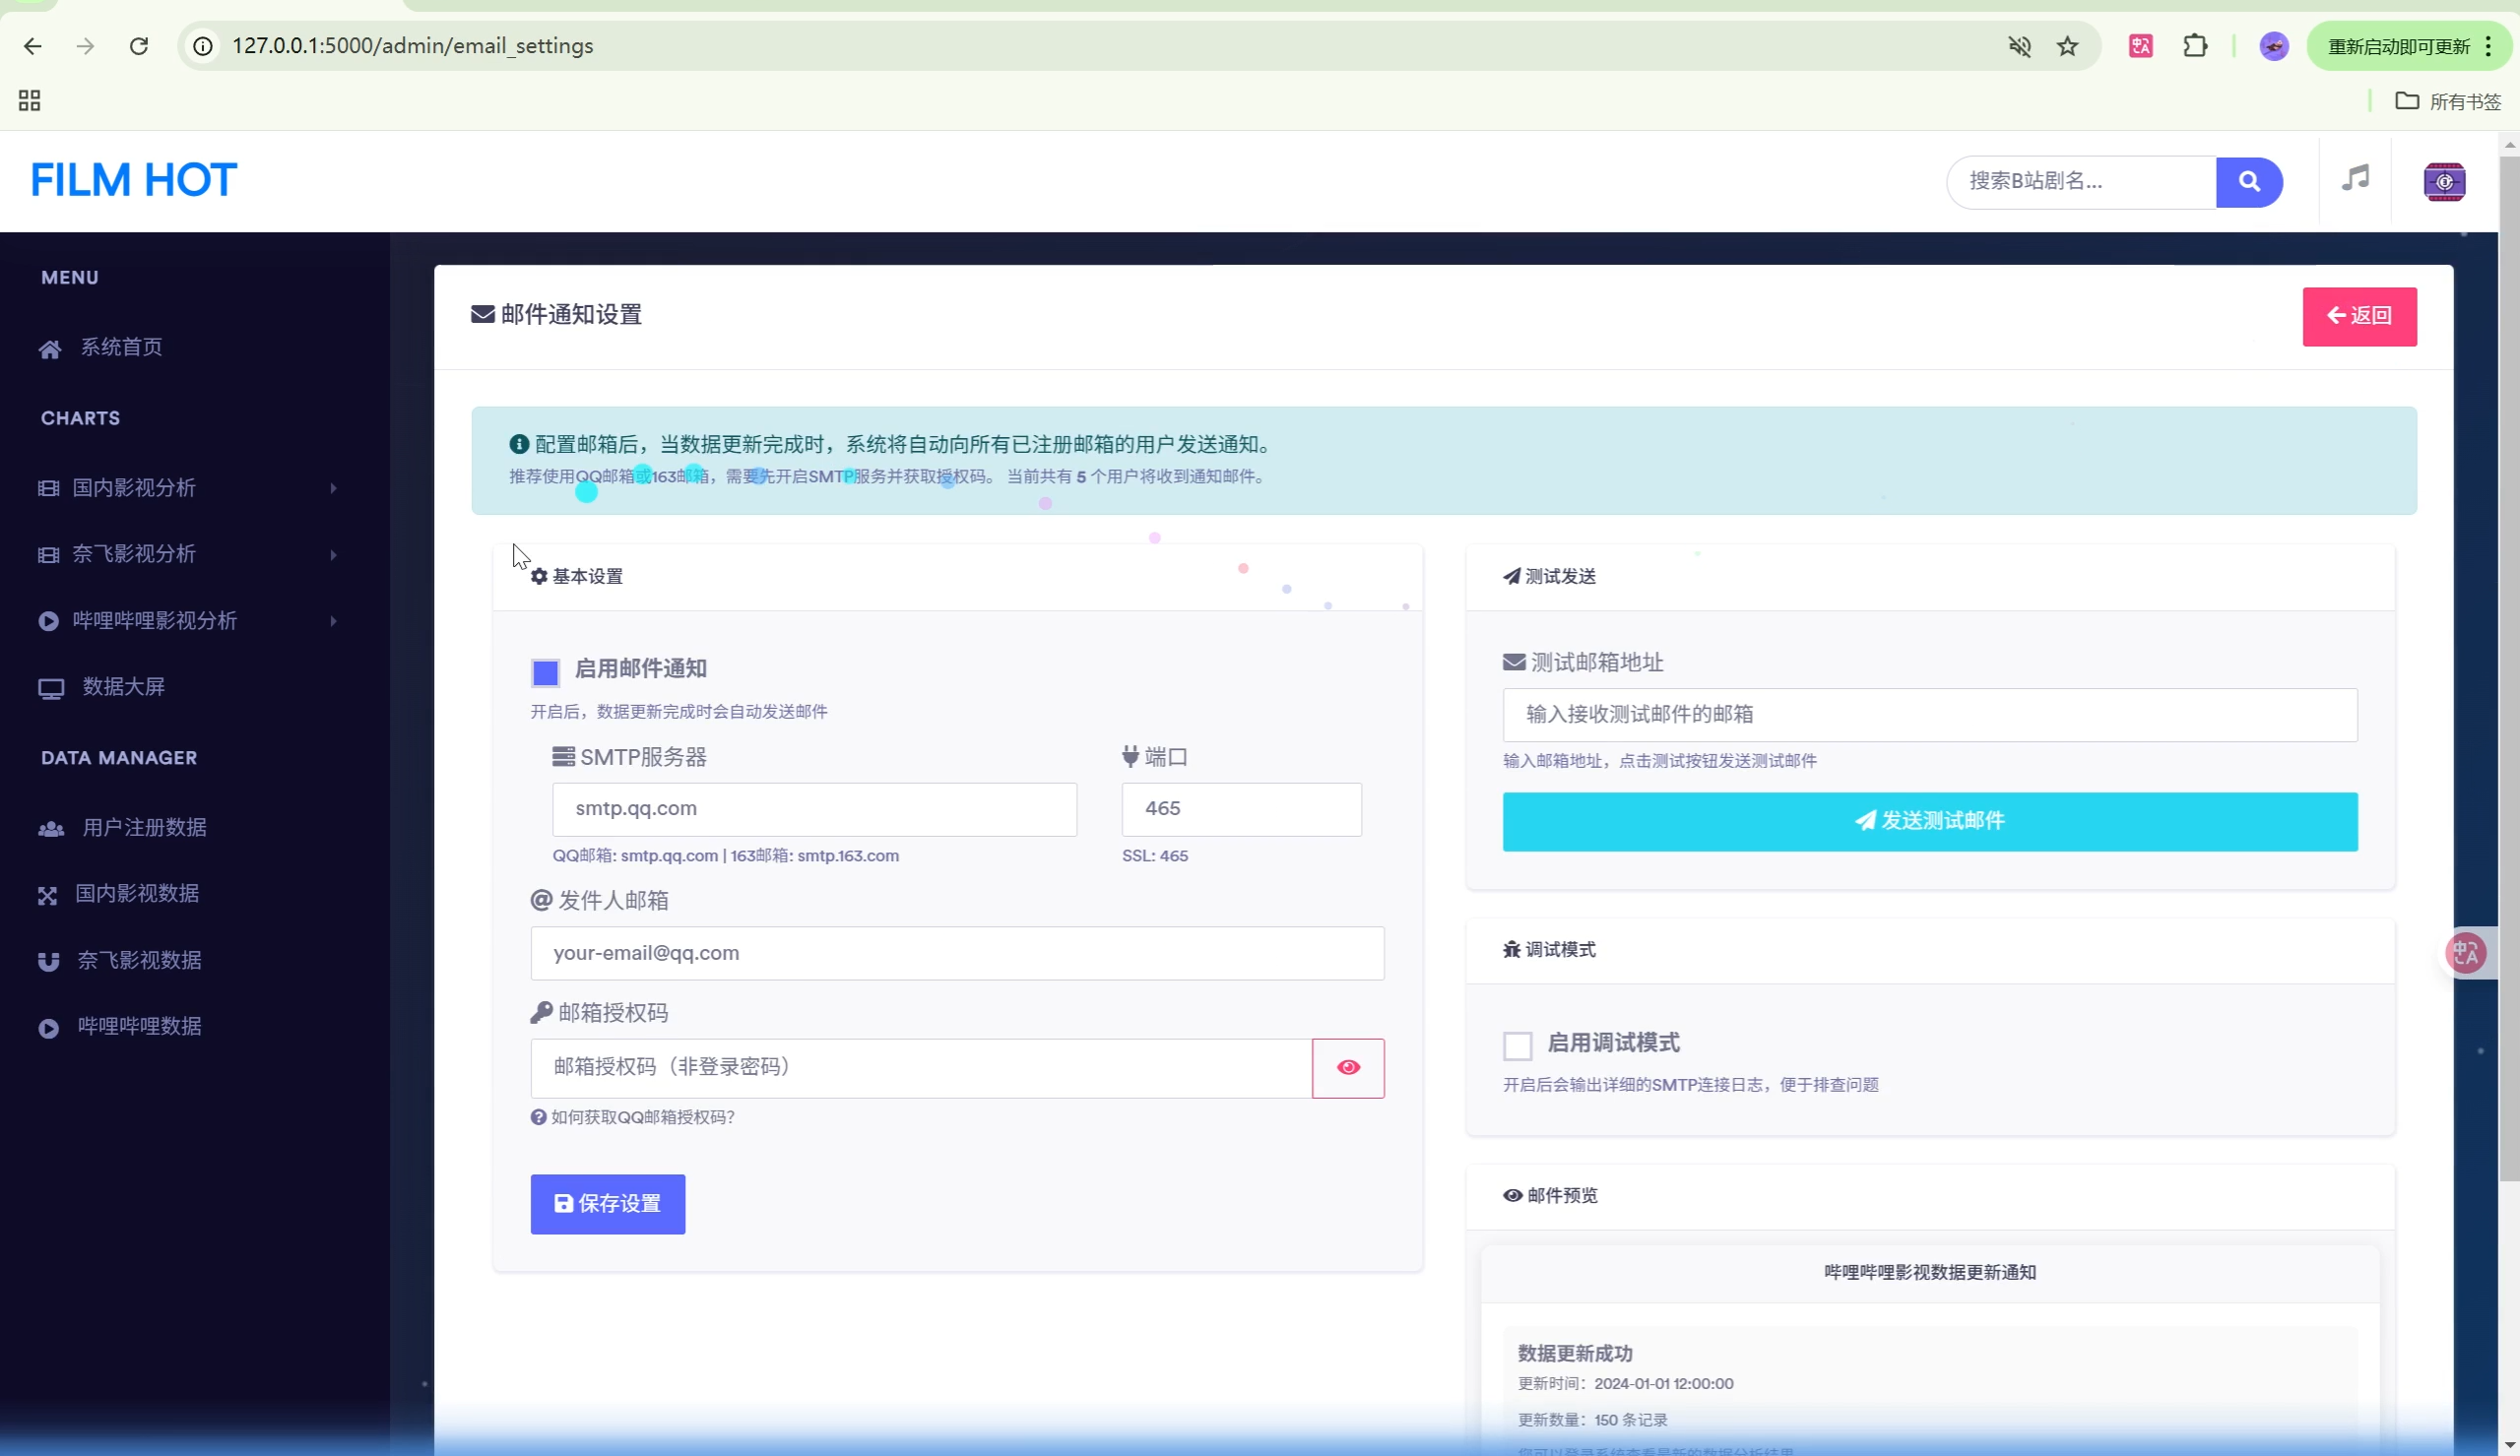This screenshot has height=1456, width=2520.
Task: Click the 测试邮箱地址 input field
Action: pyautogui.click(x=1929, y=715)
